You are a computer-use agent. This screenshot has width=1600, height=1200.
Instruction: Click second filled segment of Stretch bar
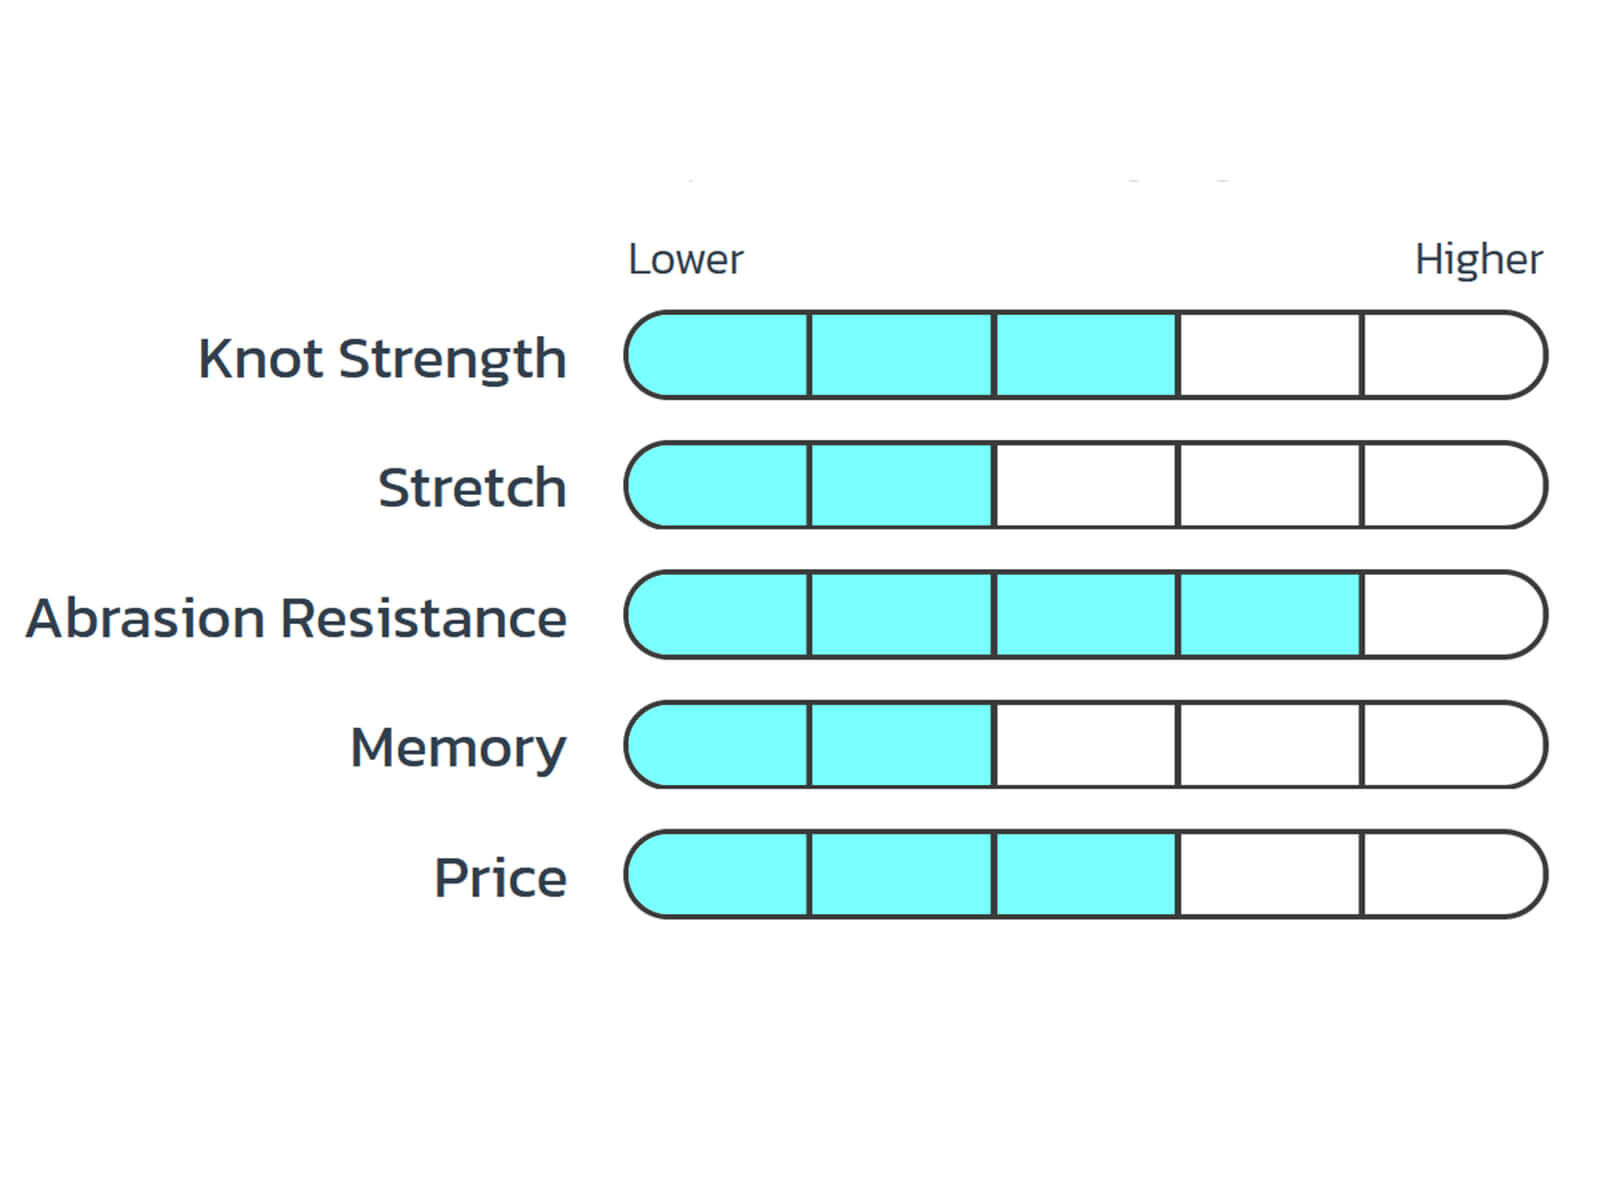(901, 485)
